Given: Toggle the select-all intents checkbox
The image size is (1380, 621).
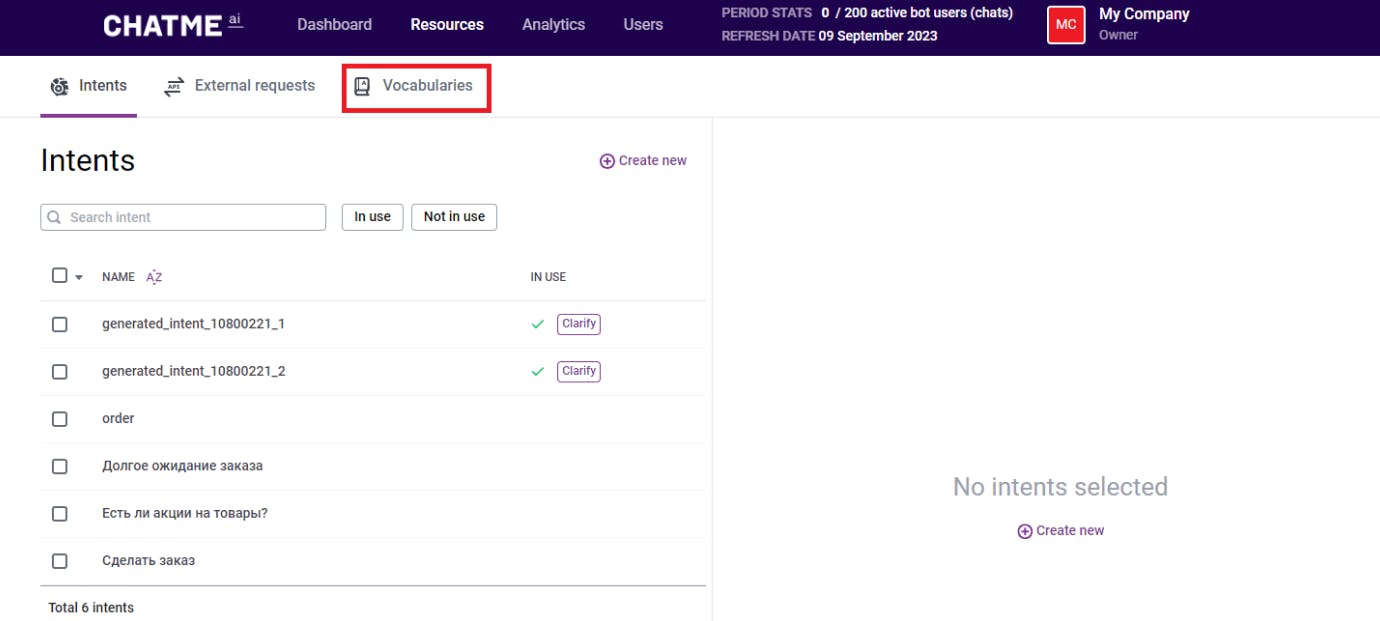Looking at the screenshot, I should click(x=59, y=276).
